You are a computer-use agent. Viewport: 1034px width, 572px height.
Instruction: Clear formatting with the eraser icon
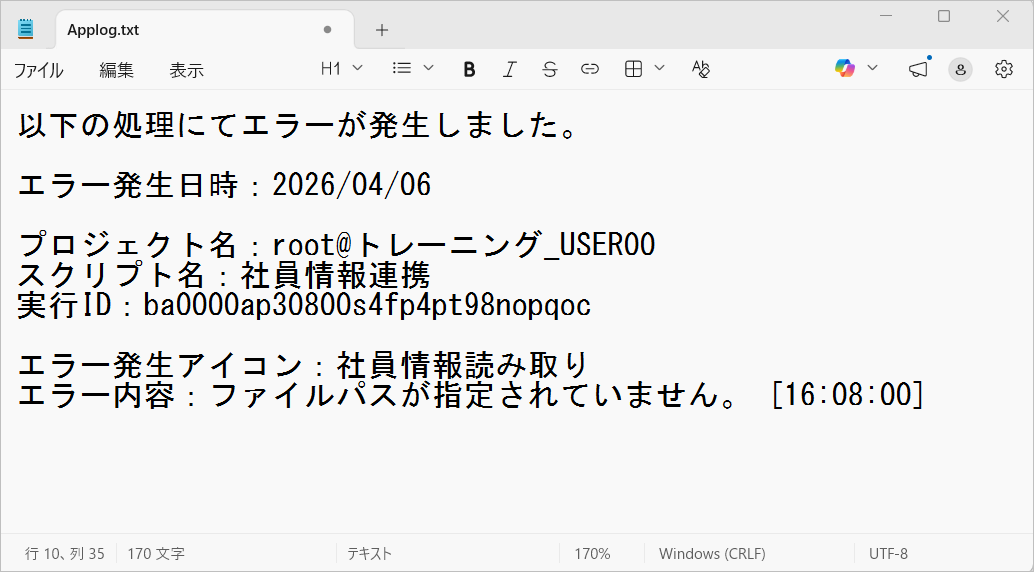[701, 69]
